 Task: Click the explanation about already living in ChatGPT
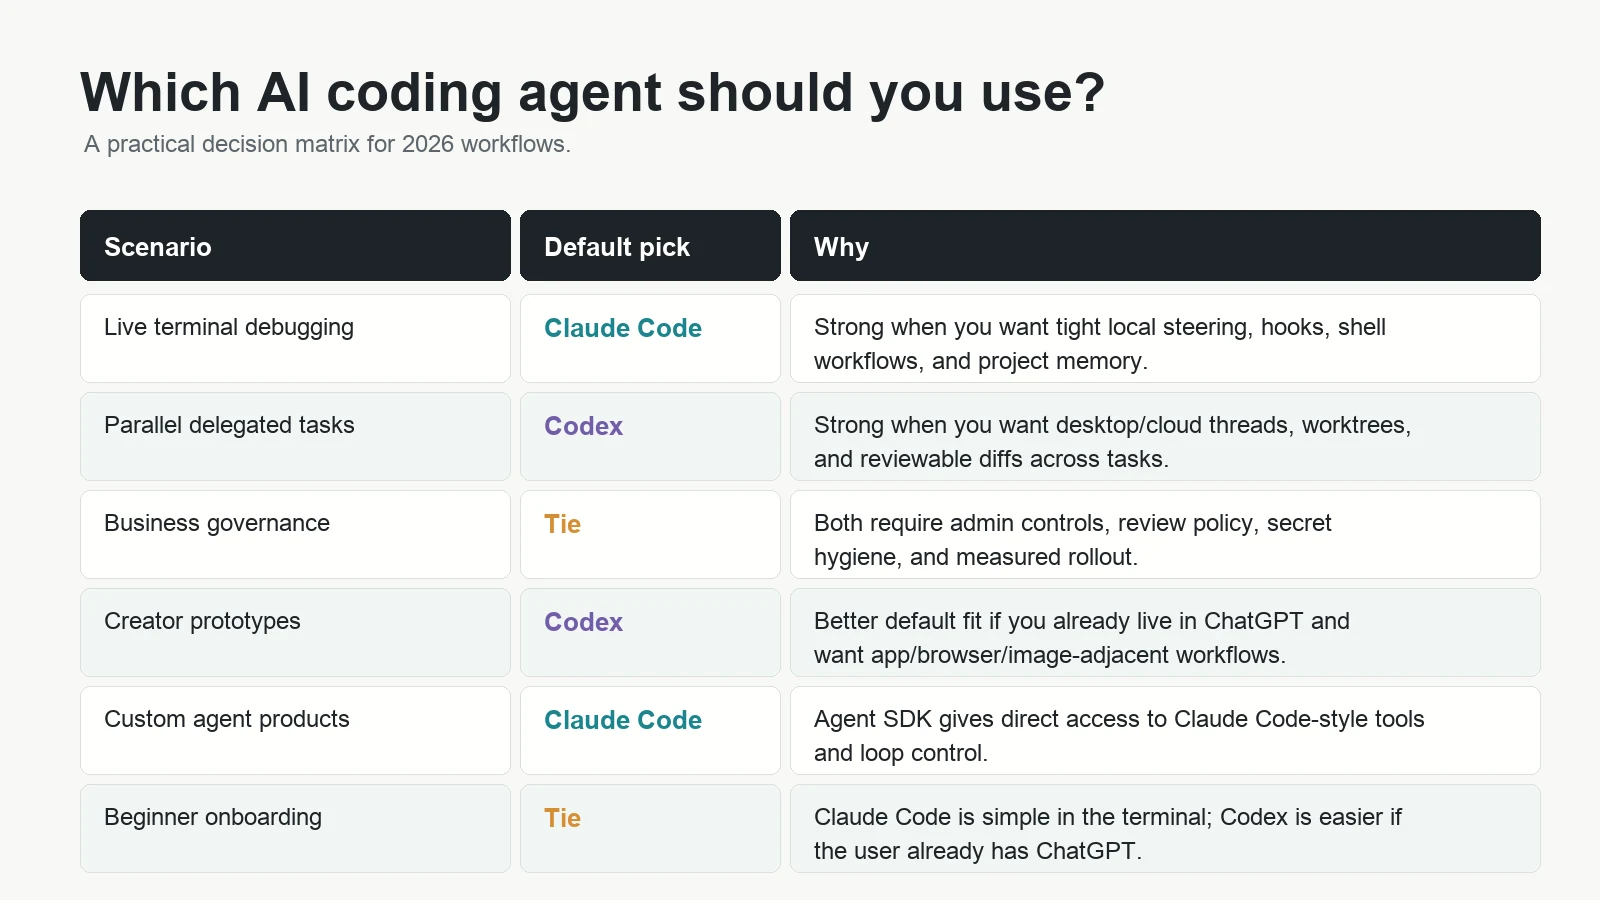pos(1165,633)
